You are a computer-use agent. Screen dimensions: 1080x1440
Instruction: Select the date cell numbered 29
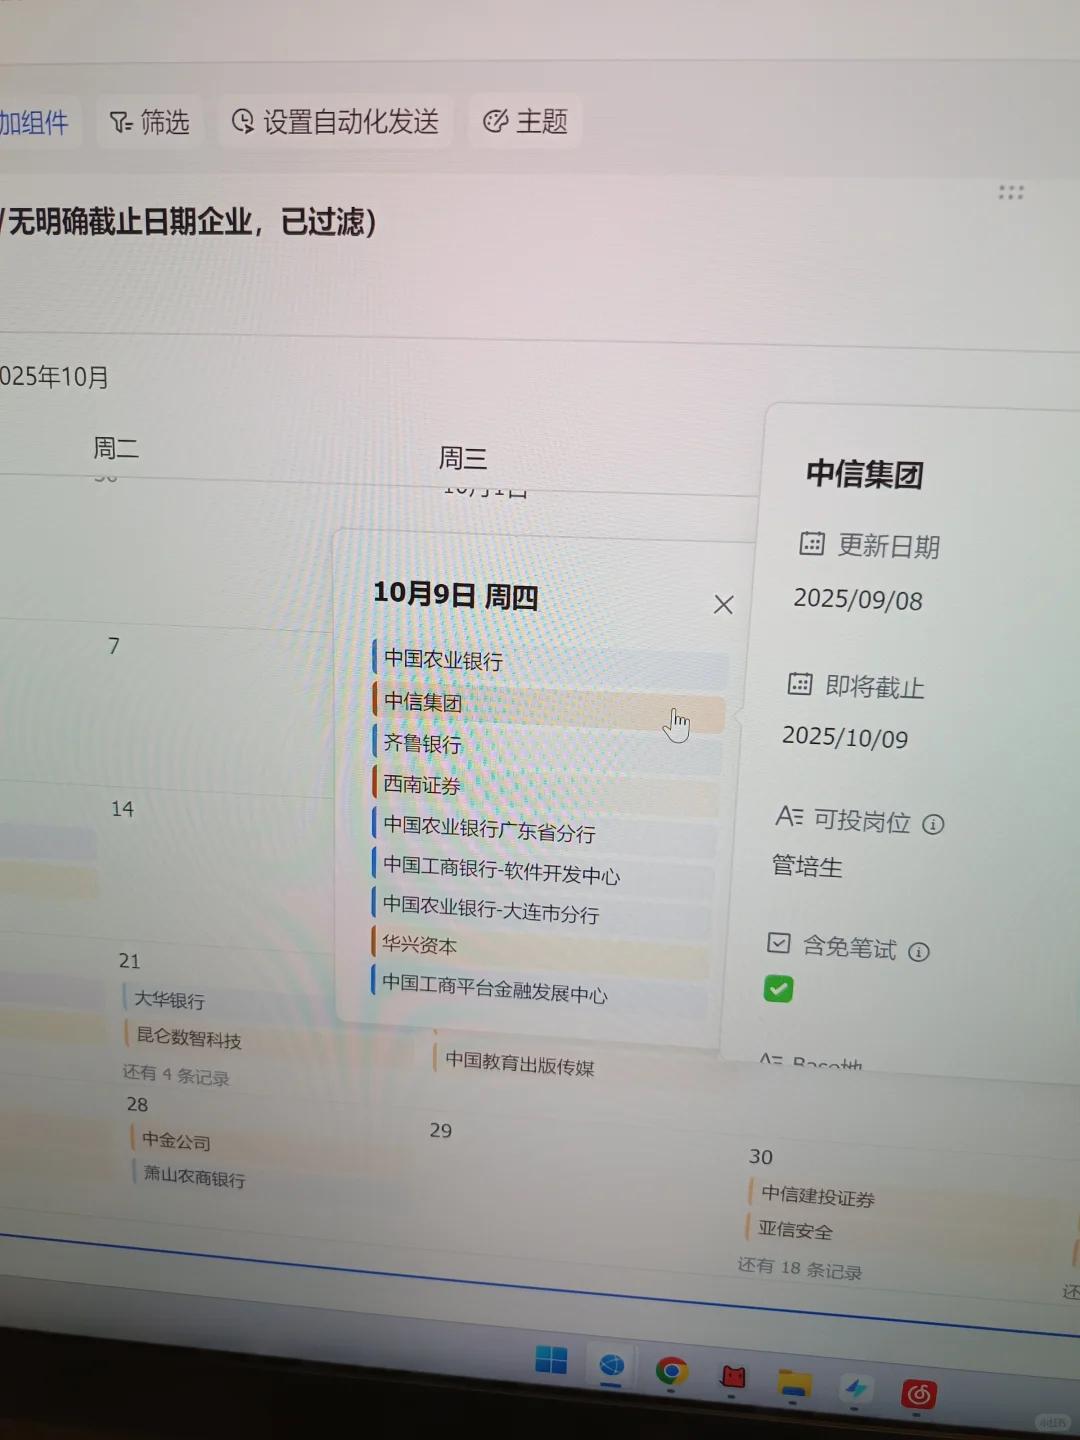pos(441,1131)
